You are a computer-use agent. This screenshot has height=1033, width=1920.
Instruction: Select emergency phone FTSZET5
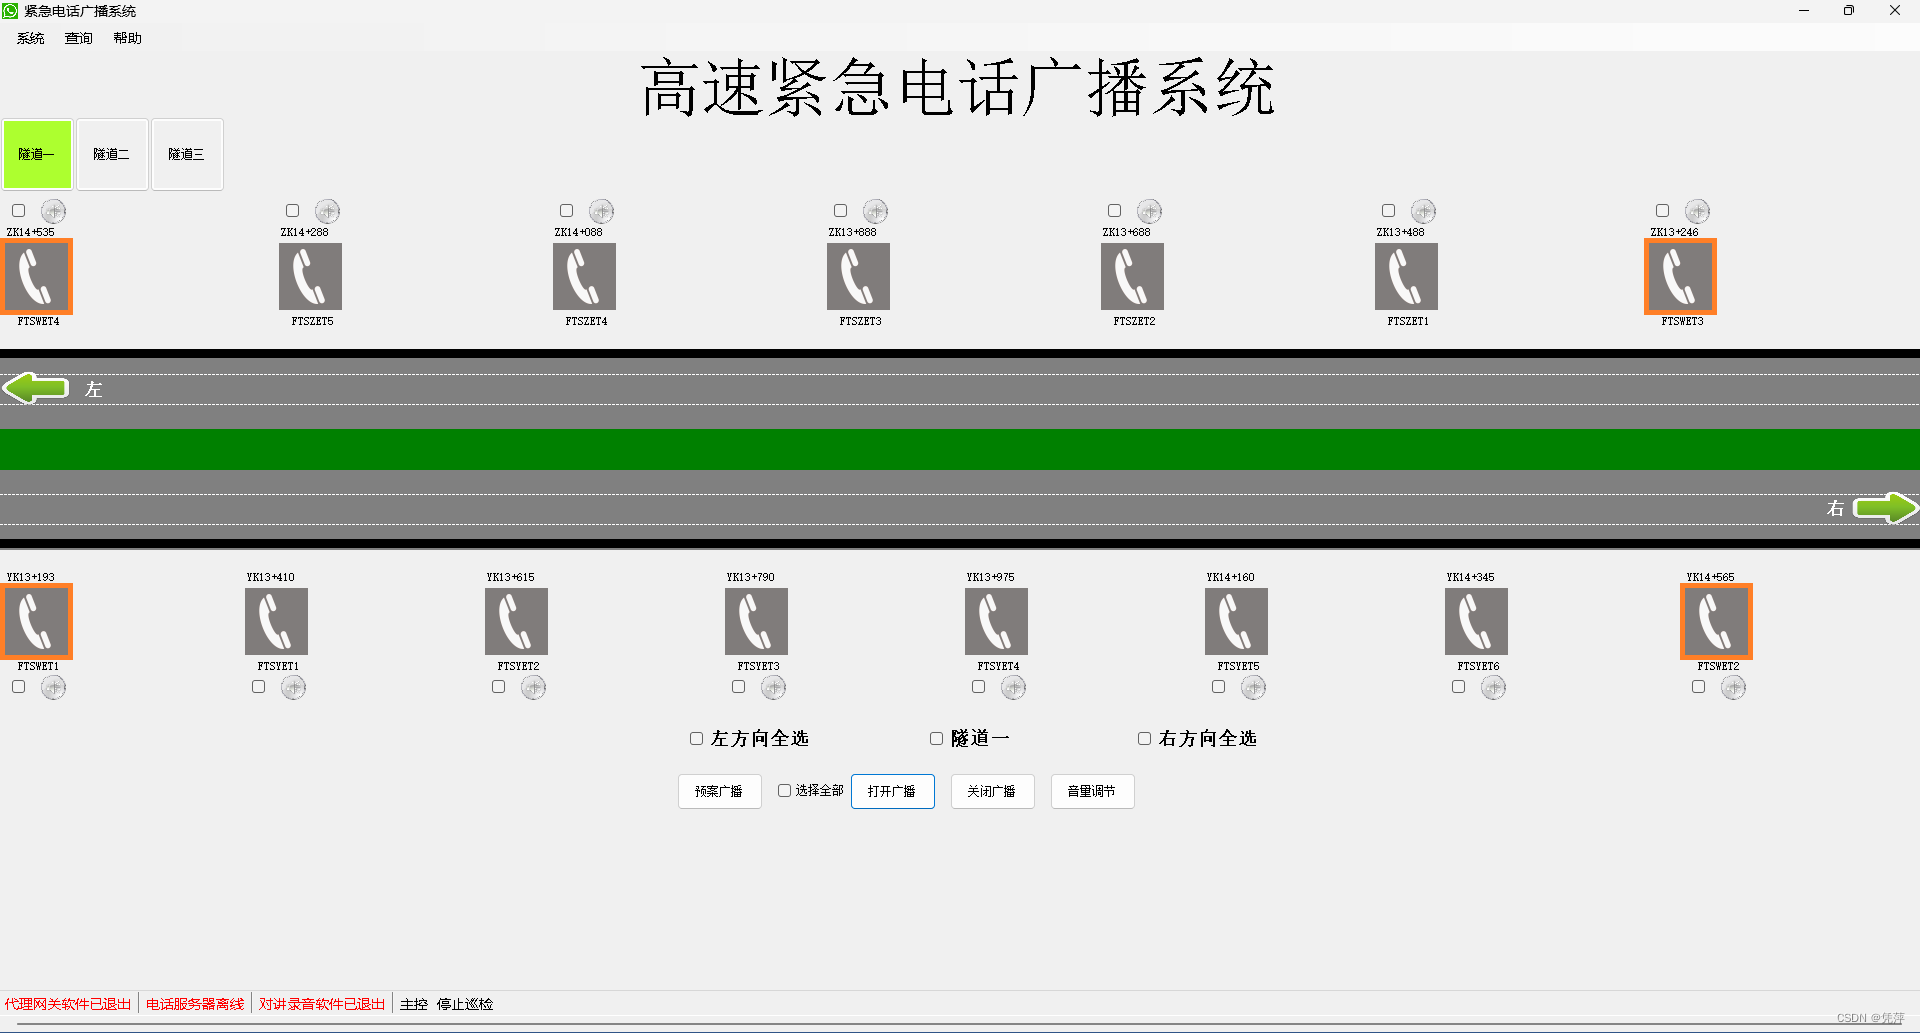[x=310, y=277]
